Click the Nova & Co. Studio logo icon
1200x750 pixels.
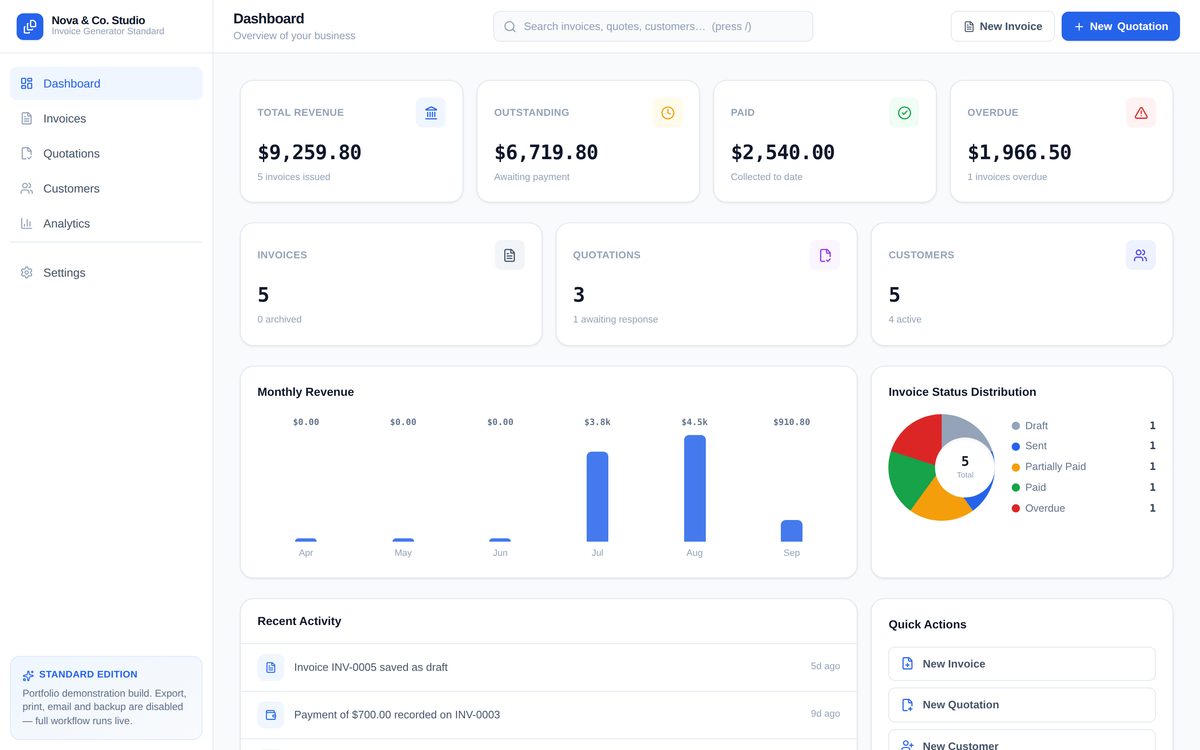click(x=30, y=26)
